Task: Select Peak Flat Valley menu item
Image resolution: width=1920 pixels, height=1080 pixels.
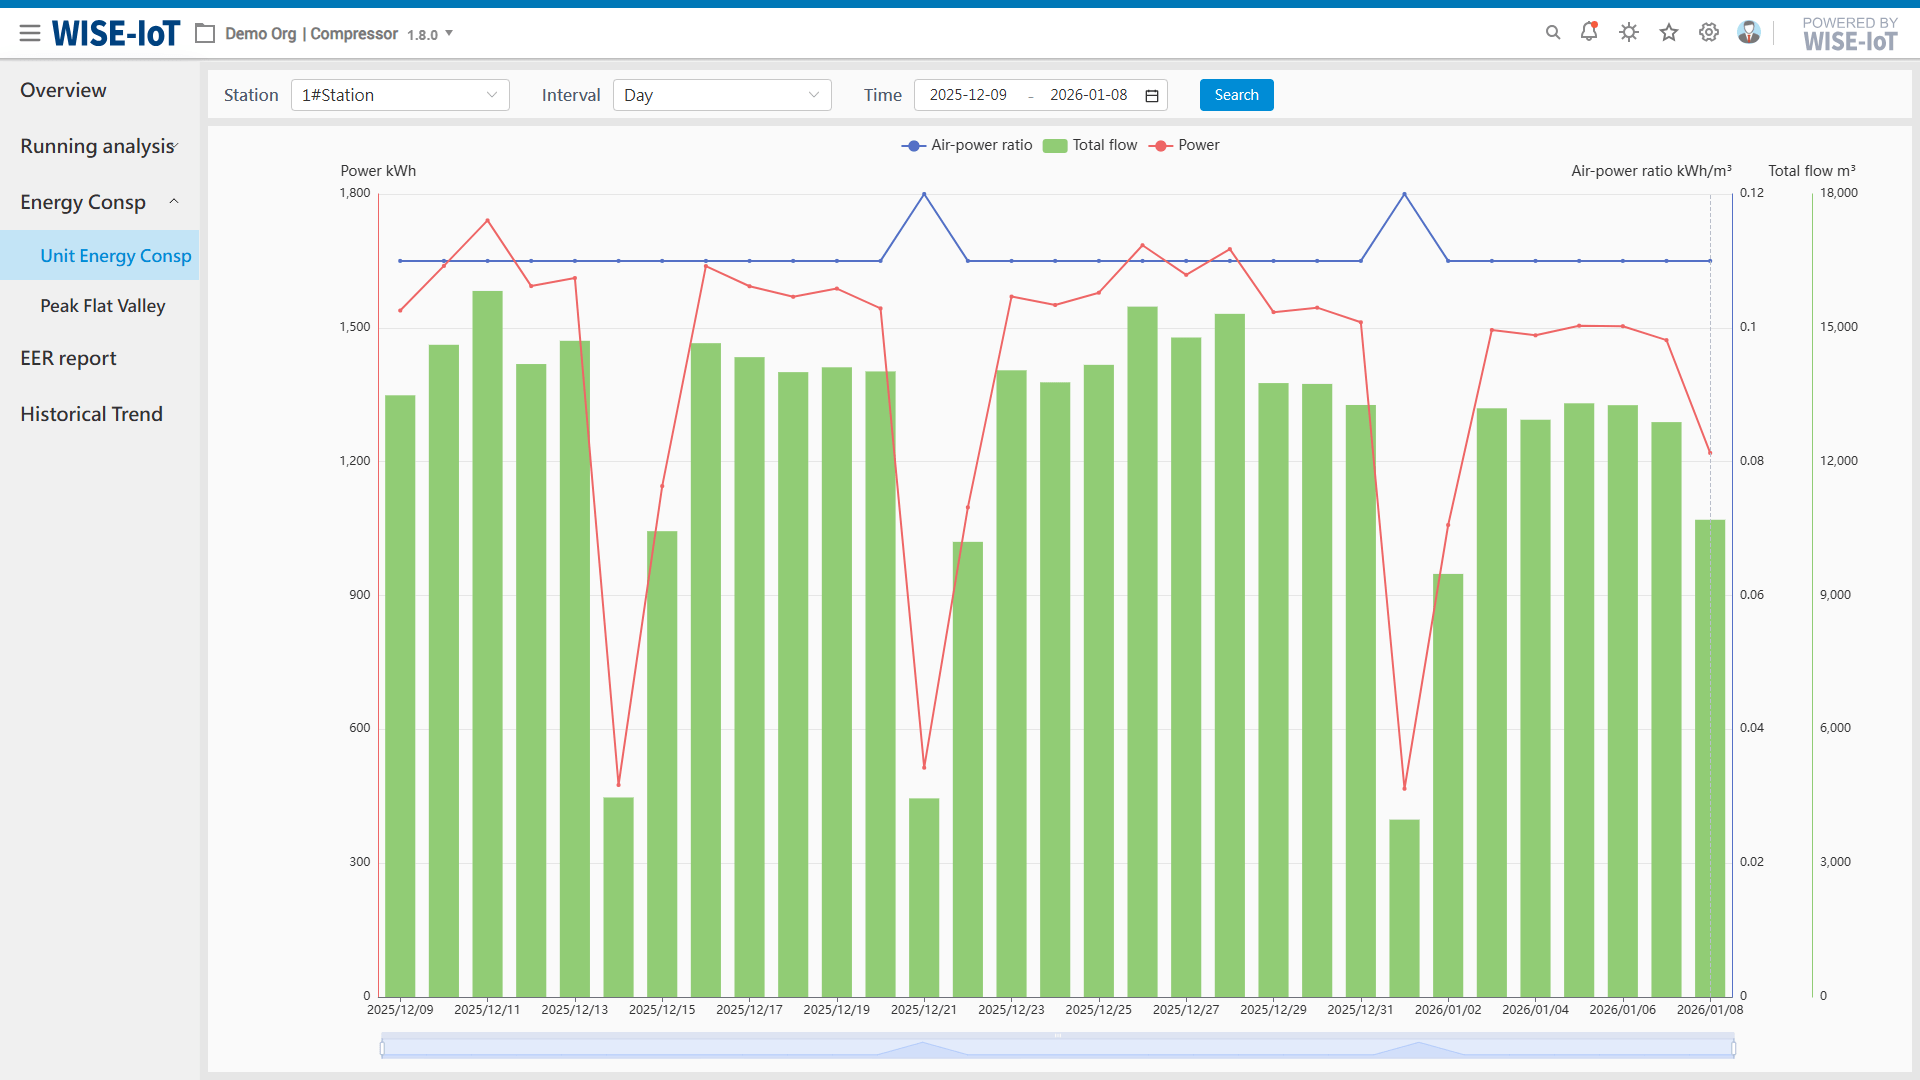Action: (102, 306)
